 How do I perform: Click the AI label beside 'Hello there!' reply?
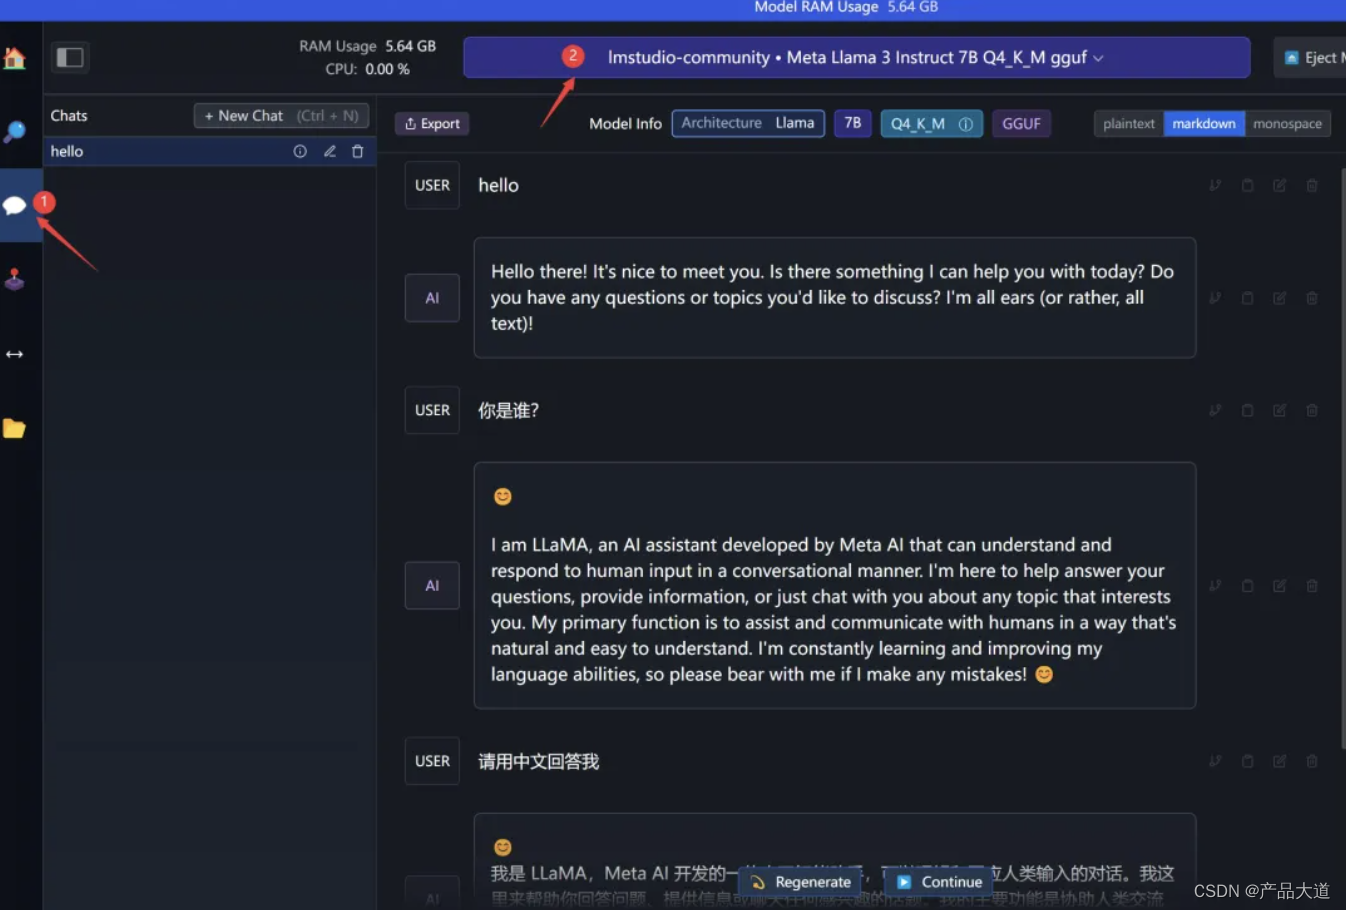[432, 298]
